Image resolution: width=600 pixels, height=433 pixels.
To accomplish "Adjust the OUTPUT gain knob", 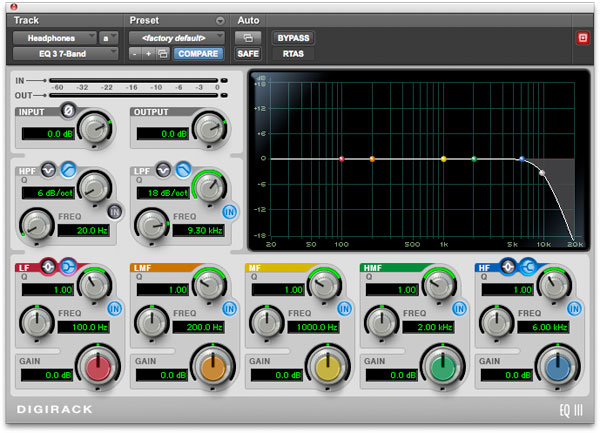I will click(x=209, y=129).
